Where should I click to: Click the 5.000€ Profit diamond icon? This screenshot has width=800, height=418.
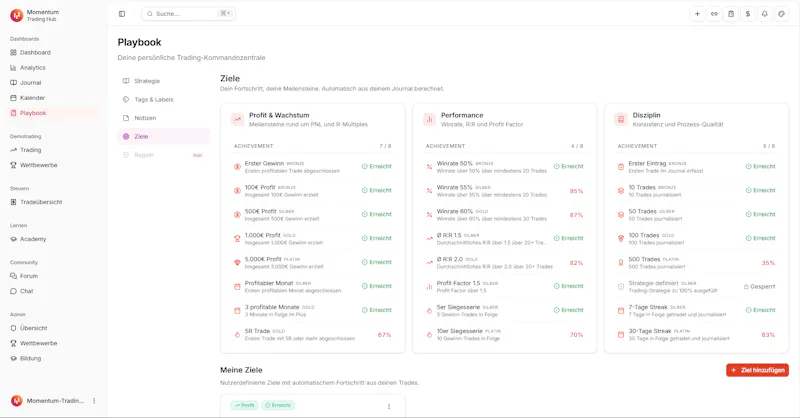[237, 262]
